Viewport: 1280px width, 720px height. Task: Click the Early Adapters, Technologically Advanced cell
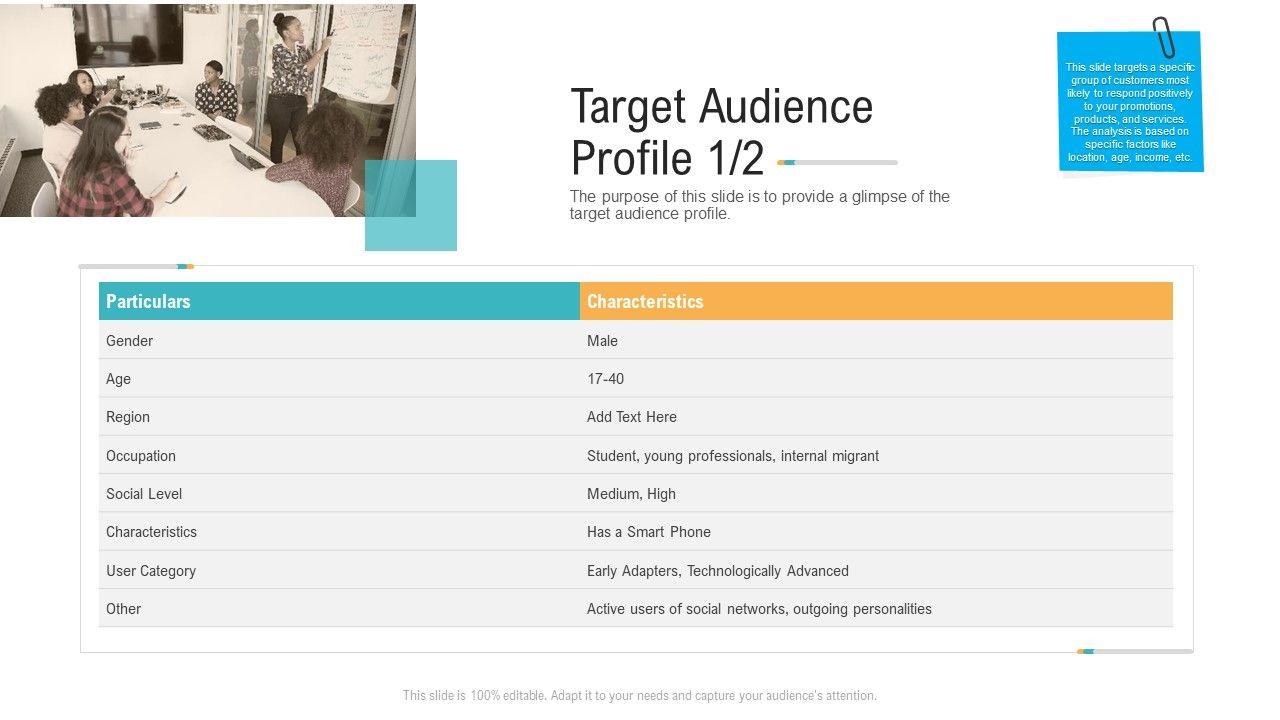click(717, 571)
